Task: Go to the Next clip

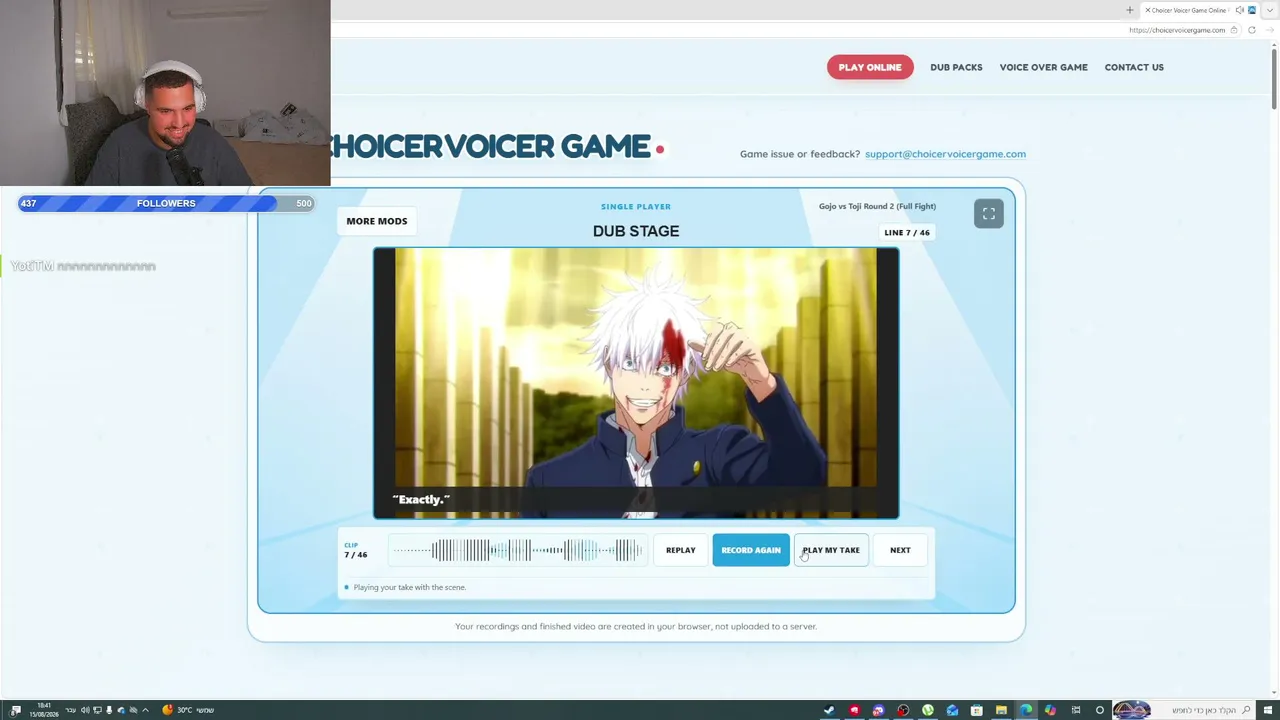Action: click(900, 550)
